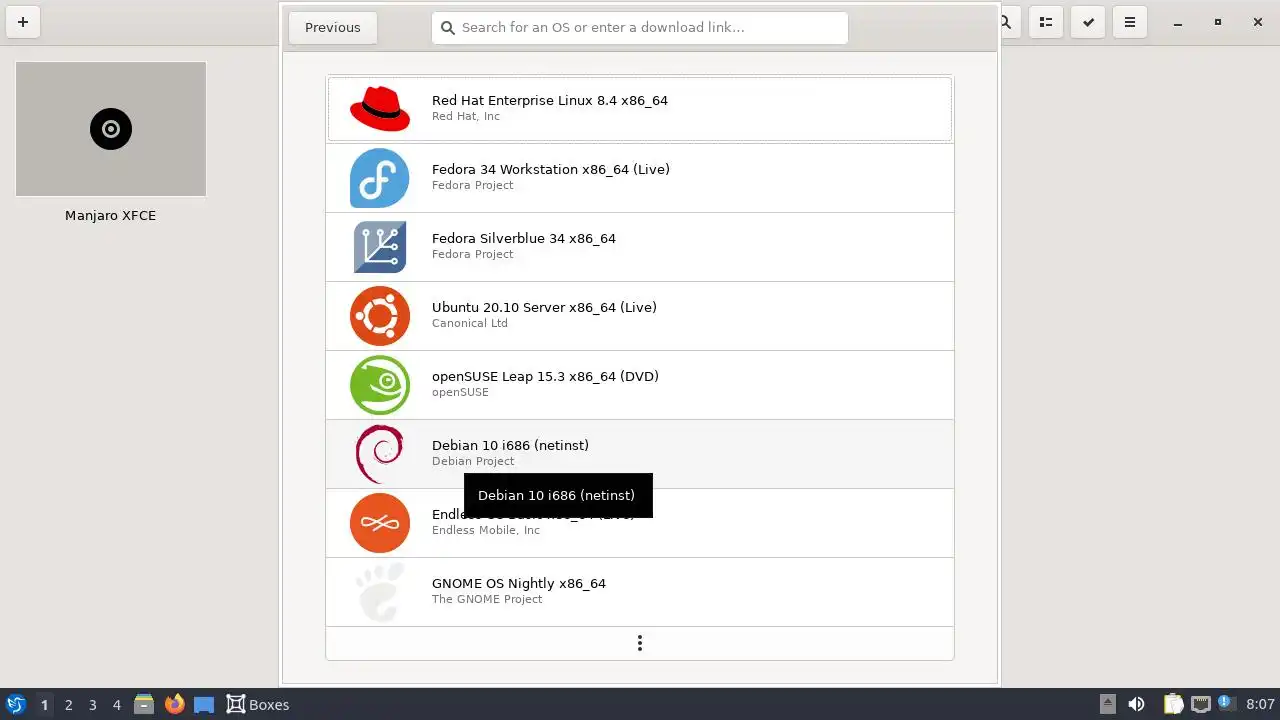Open the file manager taskbar icon

(144, 704)
